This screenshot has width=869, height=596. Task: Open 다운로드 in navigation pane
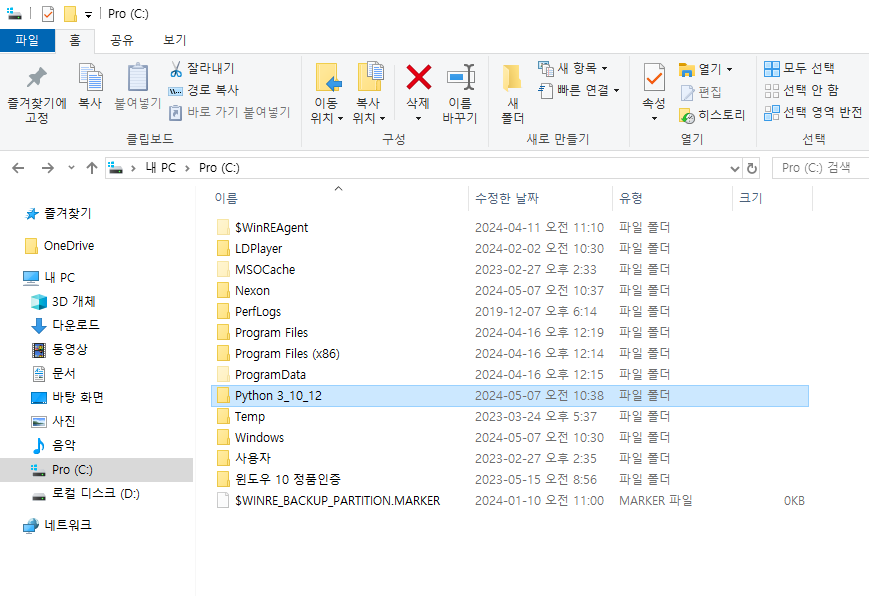click(65, 325)
